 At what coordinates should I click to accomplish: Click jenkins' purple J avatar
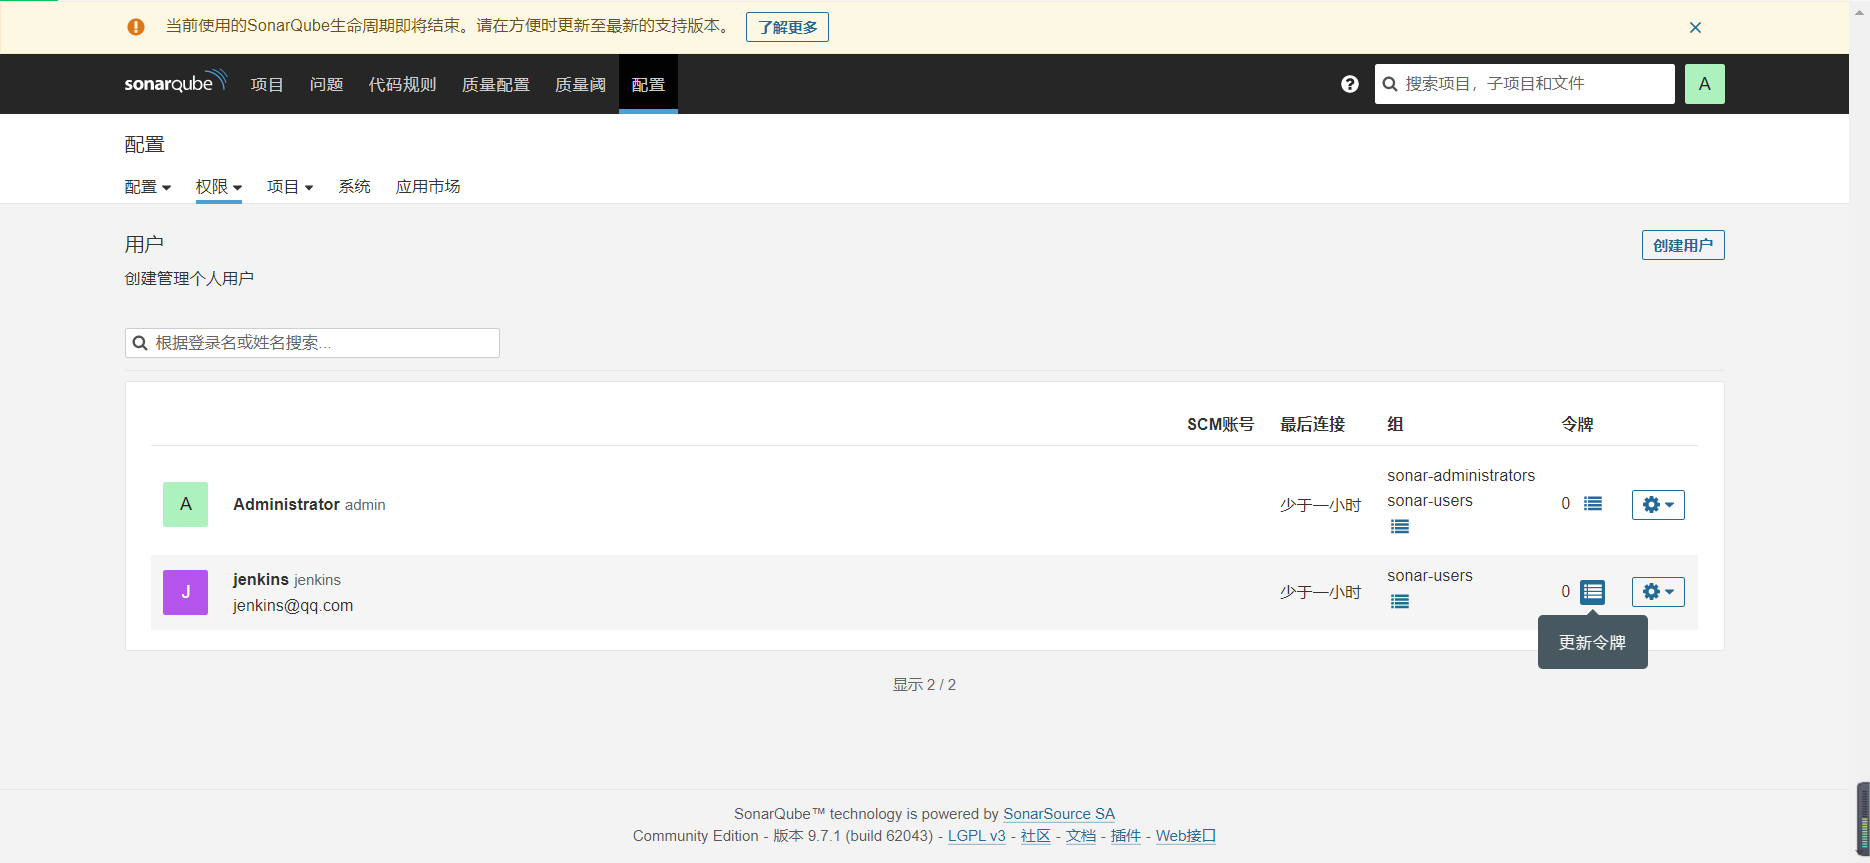[x=185, y=592]
